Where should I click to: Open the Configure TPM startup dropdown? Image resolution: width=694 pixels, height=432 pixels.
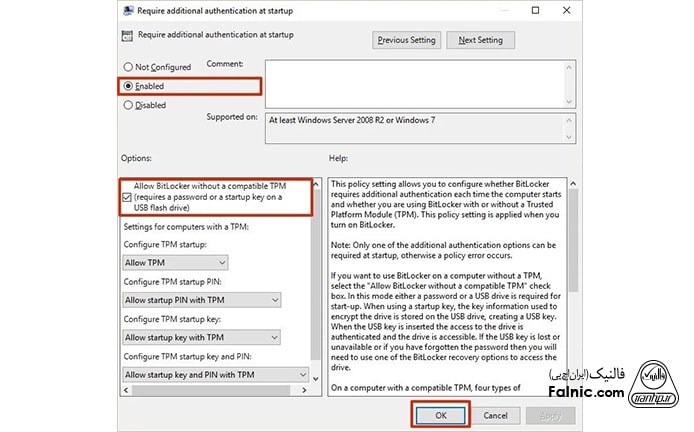point(174,262)
